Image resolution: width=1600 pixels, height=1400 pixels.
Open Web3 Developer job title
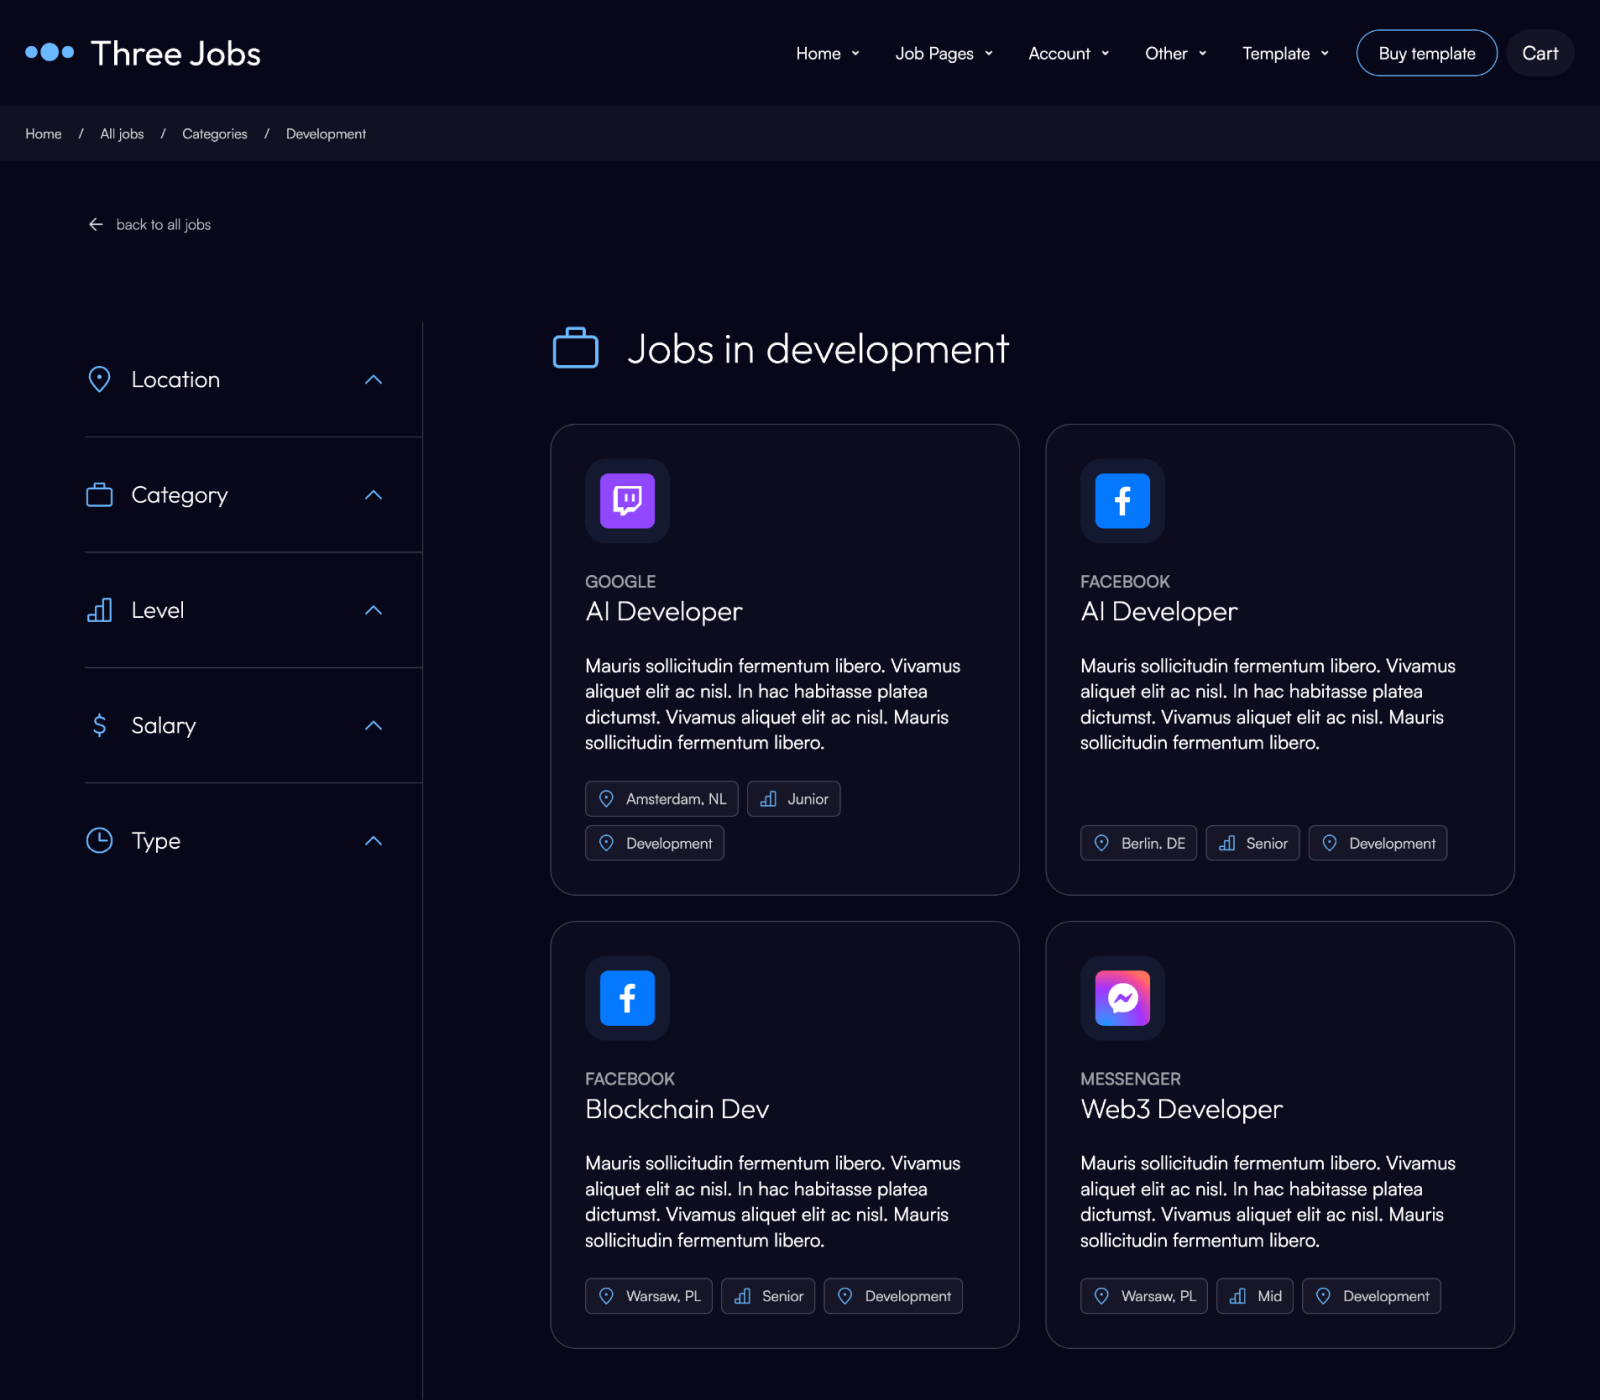(1181, 1109)
